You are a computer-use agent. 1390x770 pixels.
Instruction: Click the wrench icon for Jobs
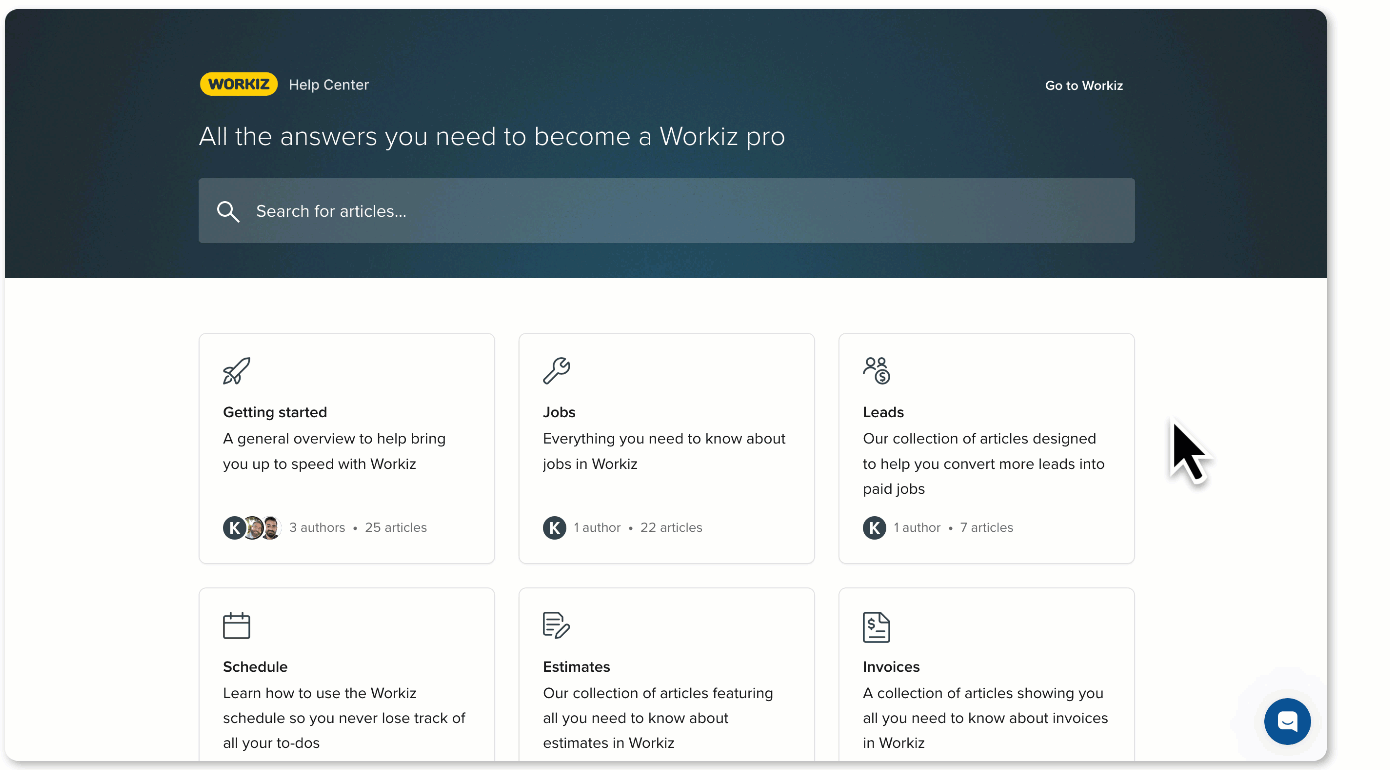coord(556,371)
